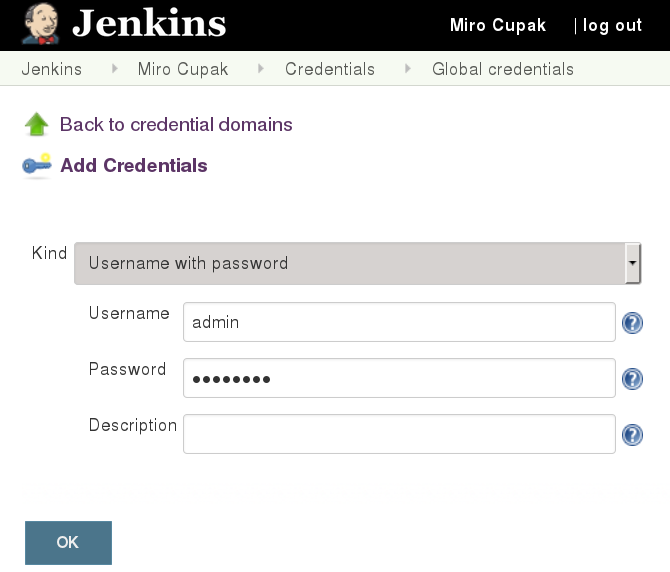Click the key Add Credentials icon
This screenshot has width=670, height=572.
click(x=37, y=166)
